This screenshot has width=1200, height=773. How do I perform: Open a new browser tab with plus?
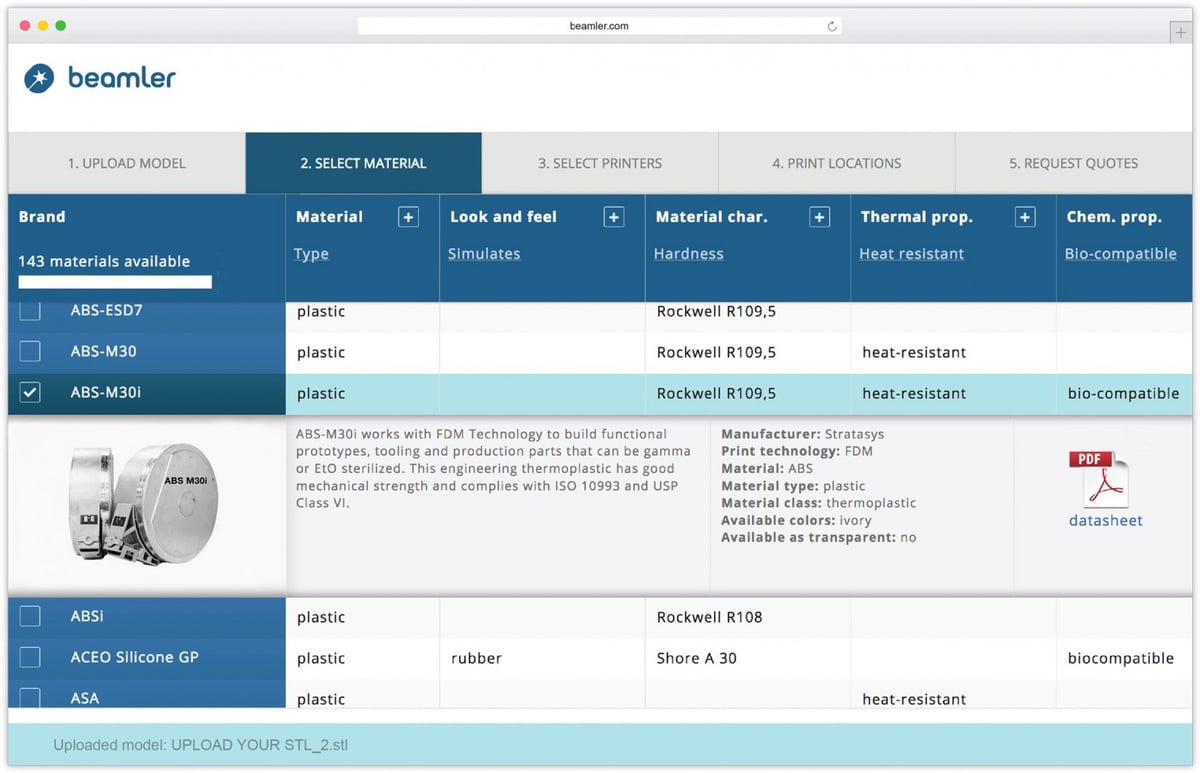coord(1180,32)
